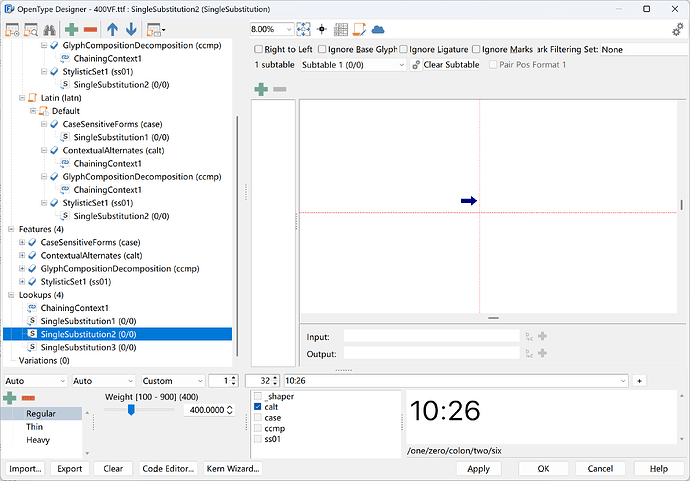Select the Variations (0) tree node
Image resolution: width=690 pixels, height=481 pixels.
[x=44, y=360]
